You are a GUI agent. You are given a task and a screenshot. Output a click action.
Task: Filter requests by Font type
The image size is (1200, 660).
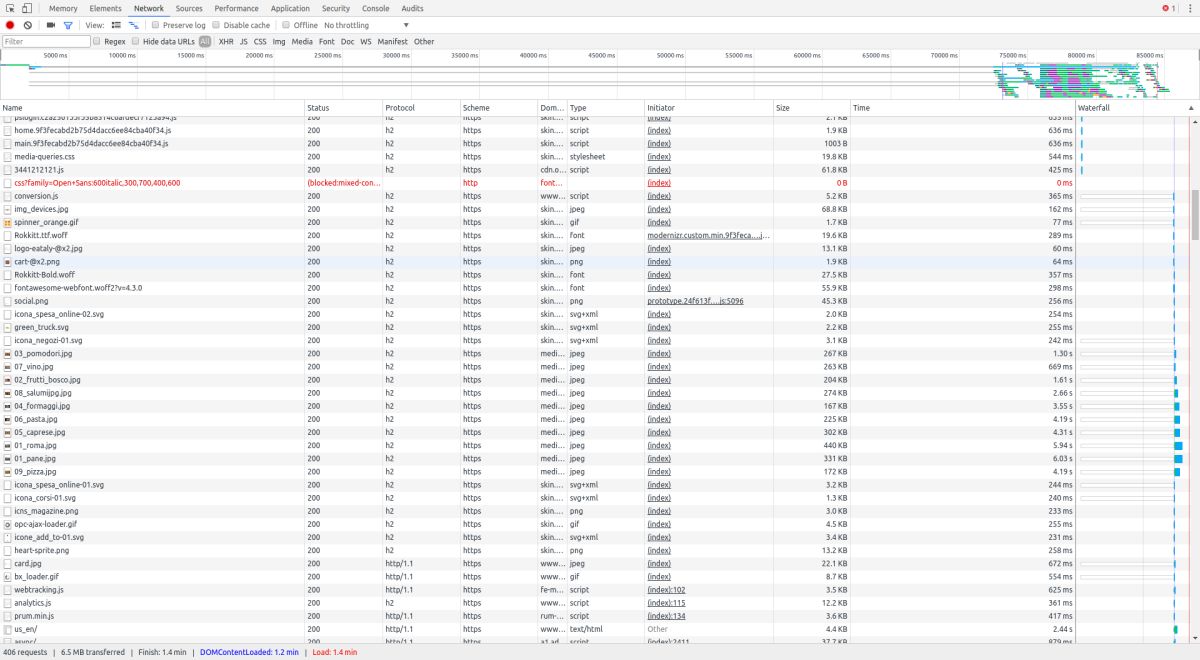click(x=327, y=42)
